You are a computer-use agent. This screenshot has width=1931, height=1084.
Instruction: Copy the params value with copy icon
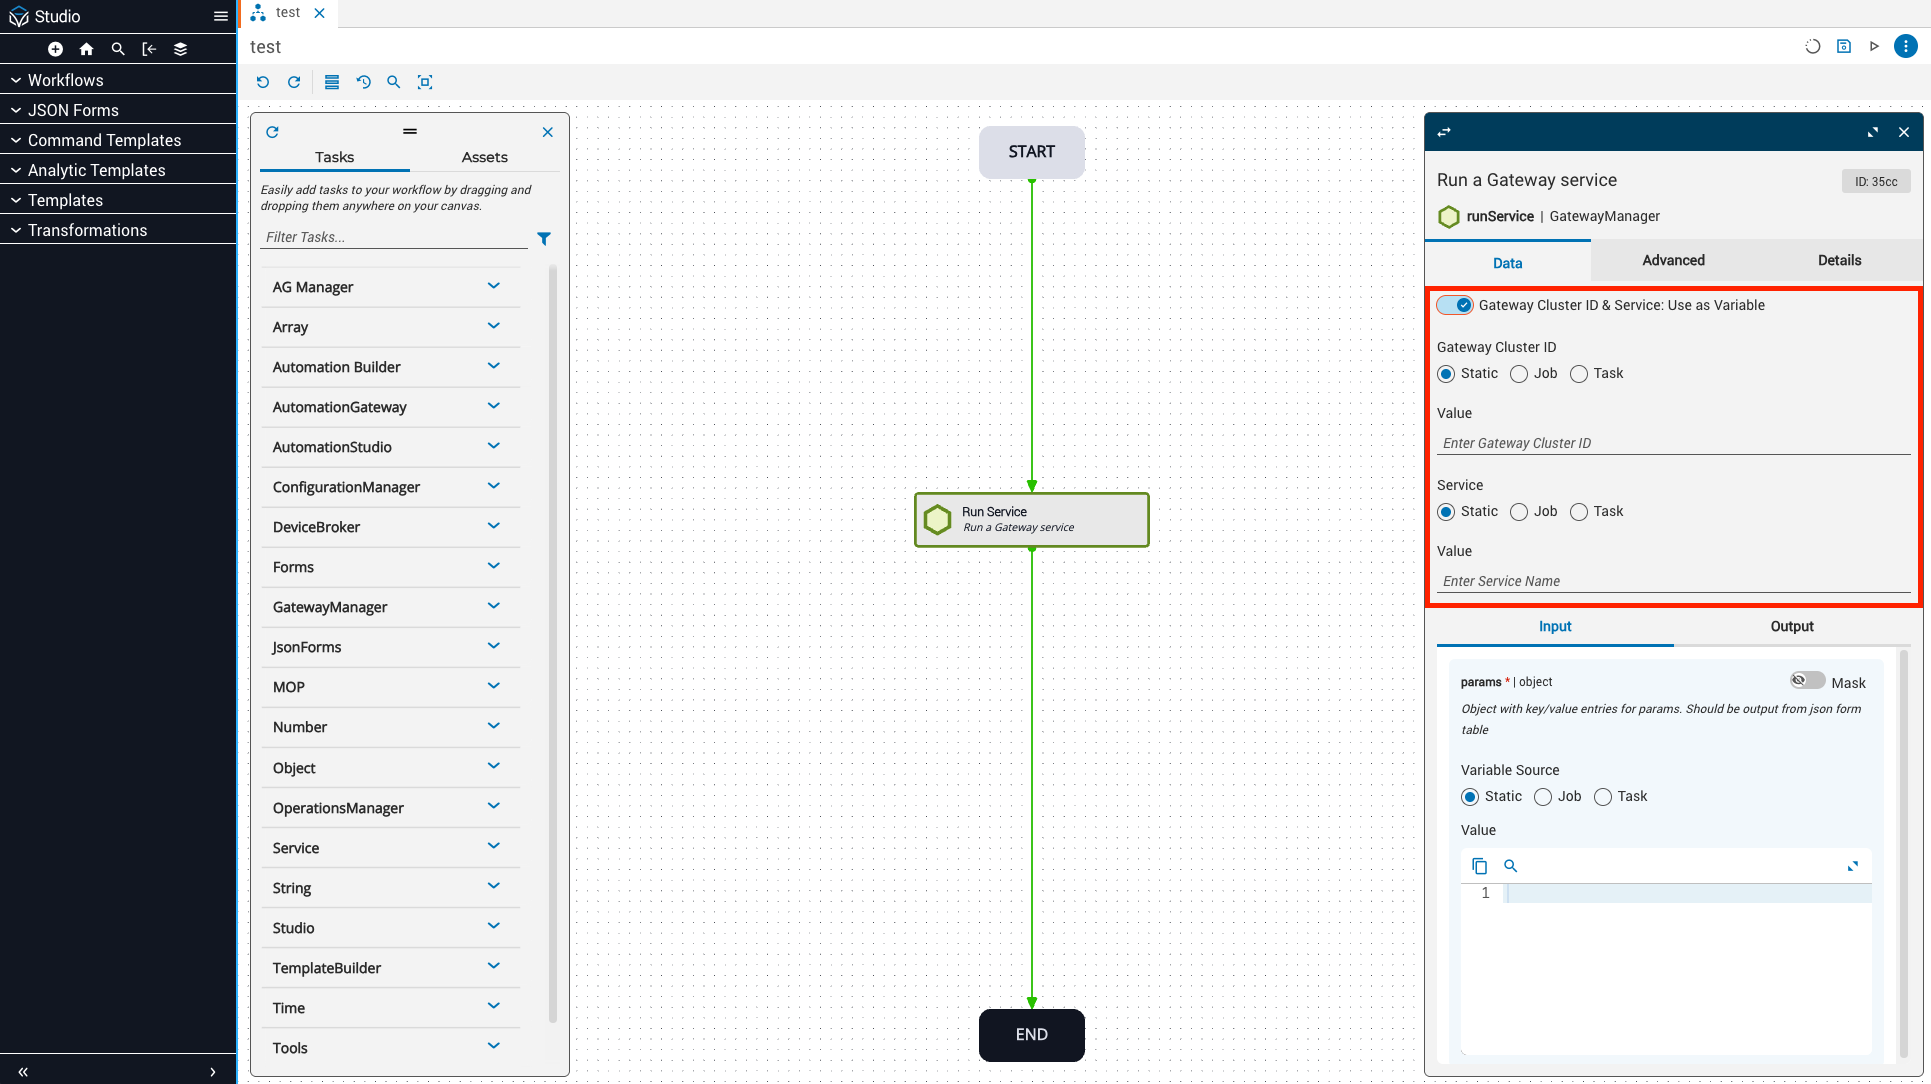[x=1480, y=866]
